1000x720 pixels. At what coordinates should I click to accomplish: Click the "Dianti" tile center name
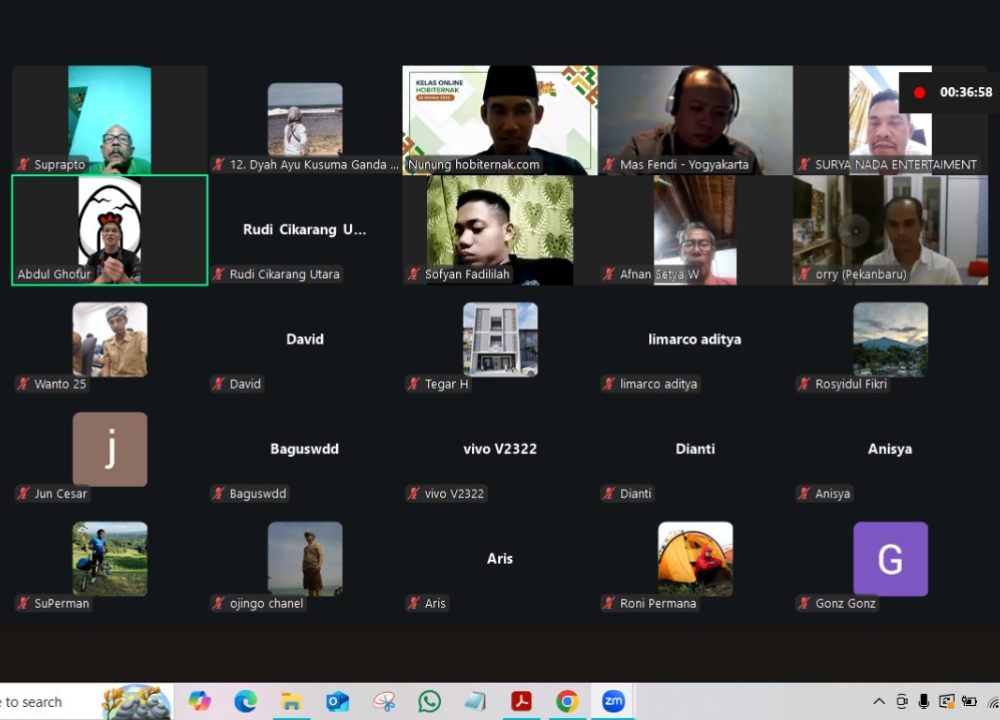pos(695,449)
